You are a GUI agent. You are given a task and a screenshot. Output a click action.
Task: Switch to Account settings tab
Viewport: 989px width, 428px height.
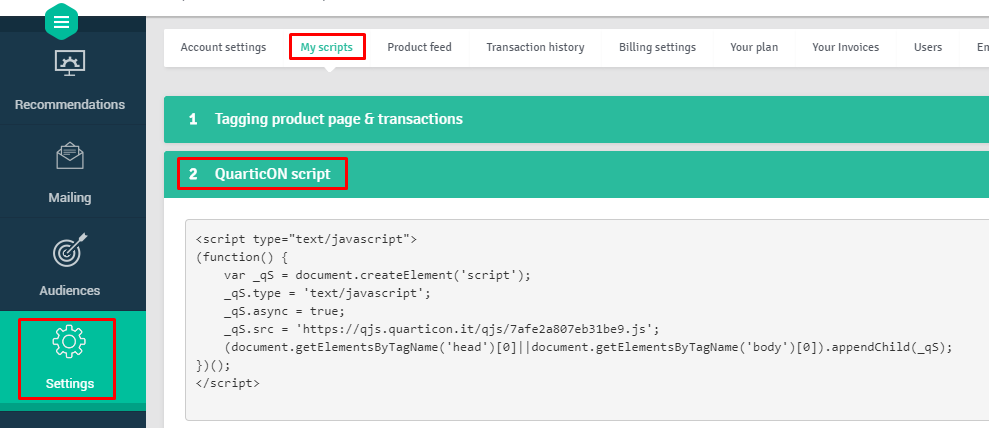pos(223,47)
